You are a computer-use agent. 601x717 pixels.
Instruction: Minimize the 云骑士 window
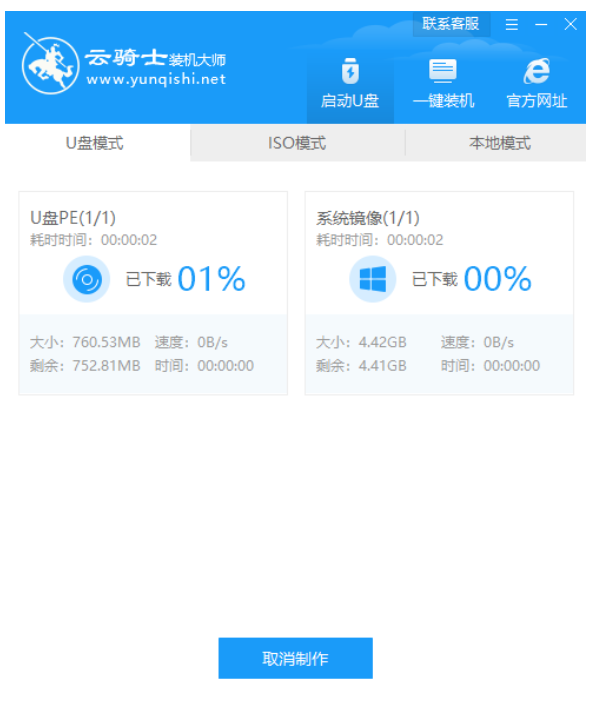click(x=541, y=25)
